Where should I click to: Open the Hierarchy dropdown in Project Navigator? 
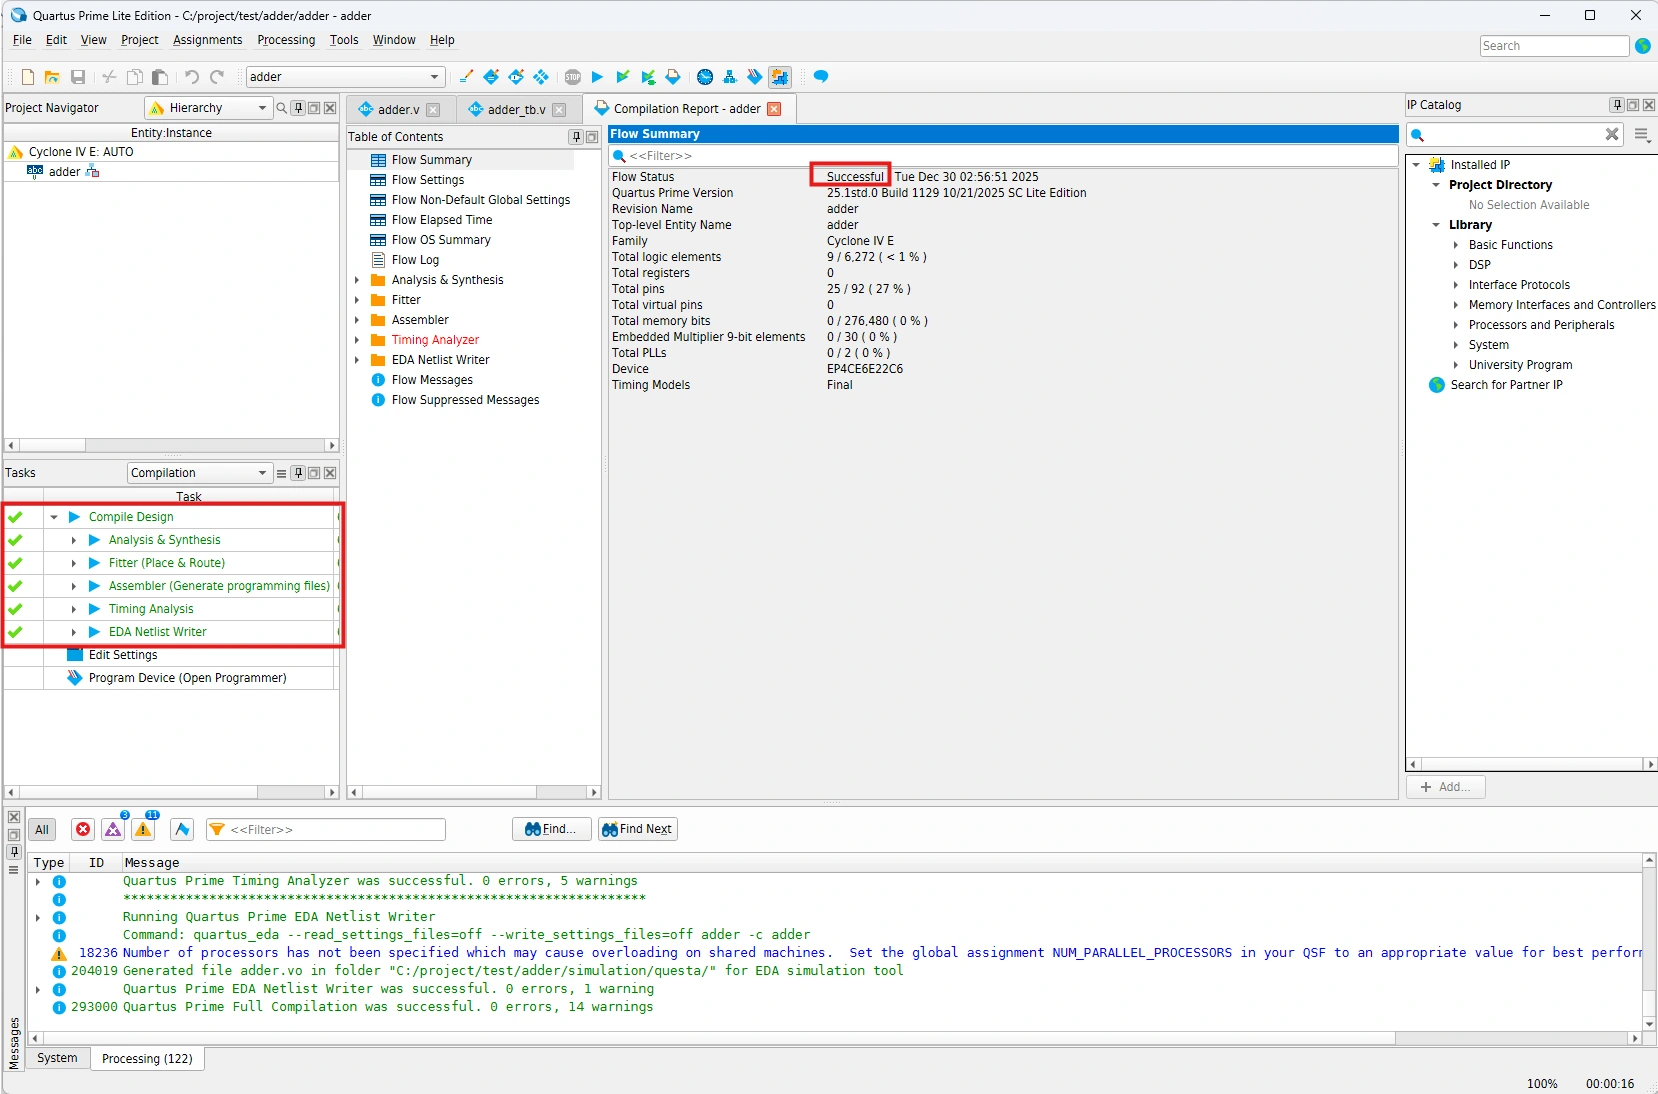click(209, 108)
